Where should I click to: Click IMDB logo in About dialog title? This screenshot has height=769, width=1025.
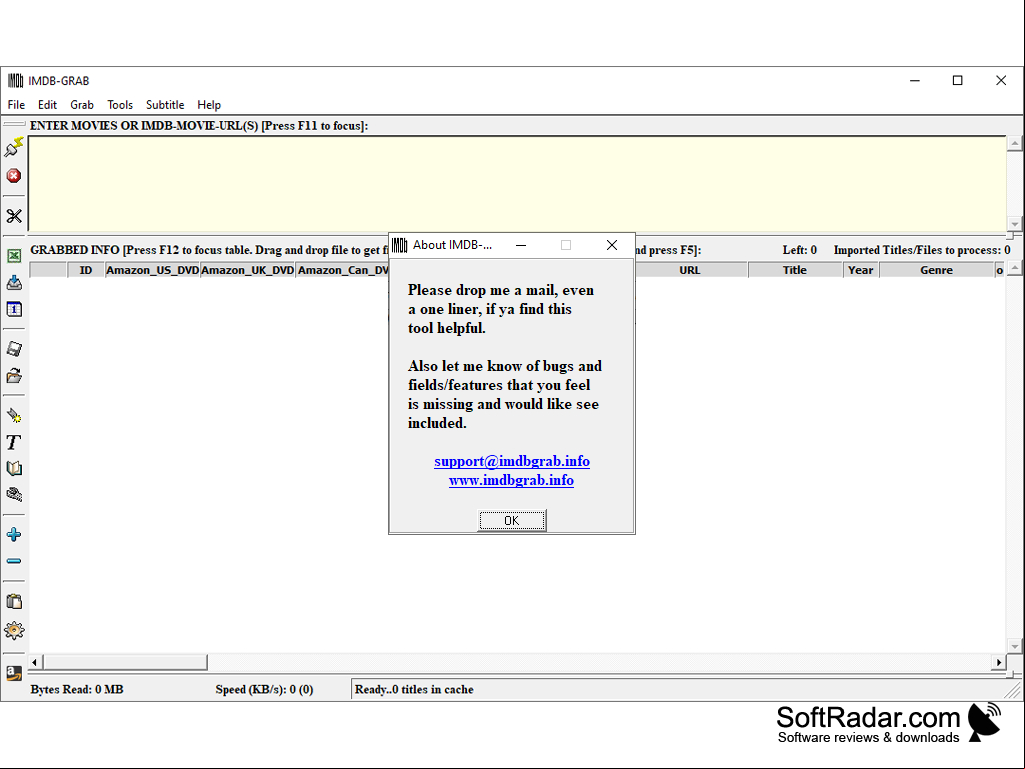pos(399,245)
